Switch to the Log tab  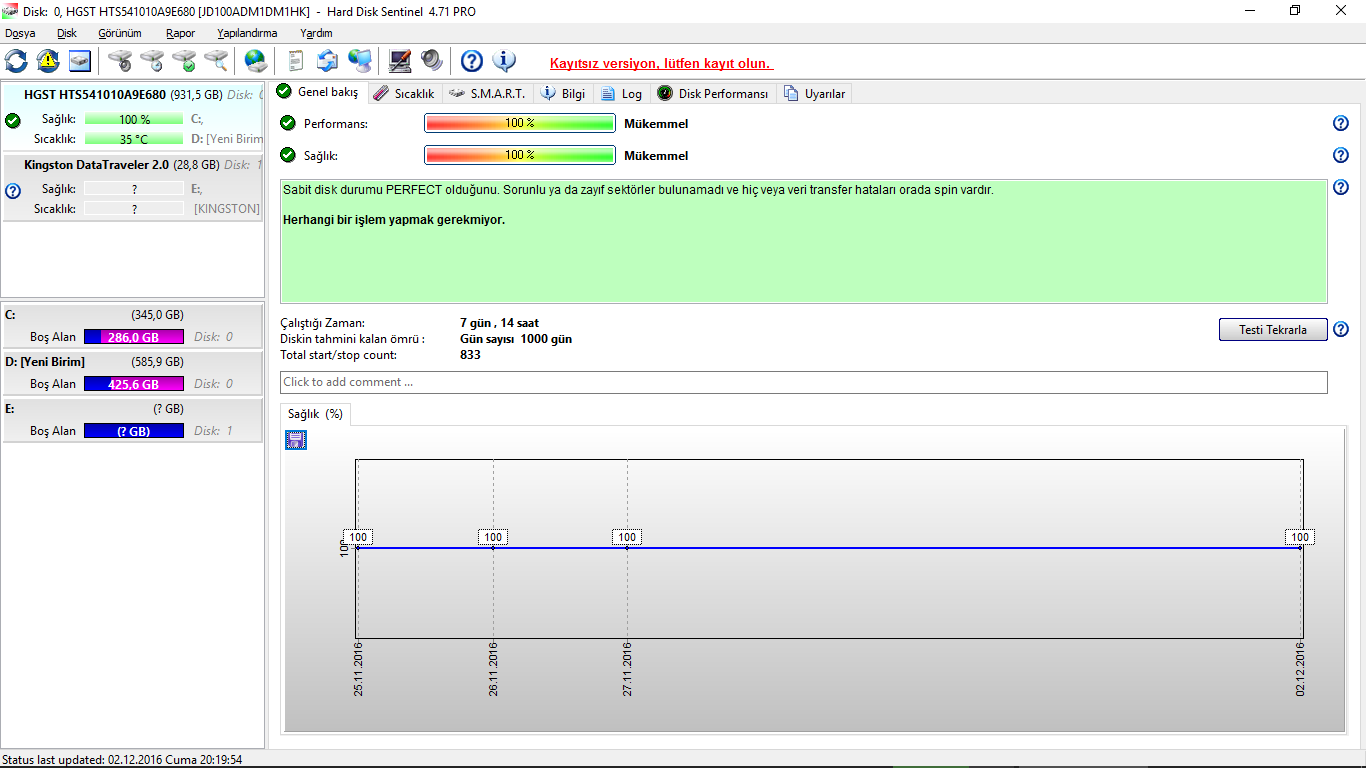(x=621, y=94)
